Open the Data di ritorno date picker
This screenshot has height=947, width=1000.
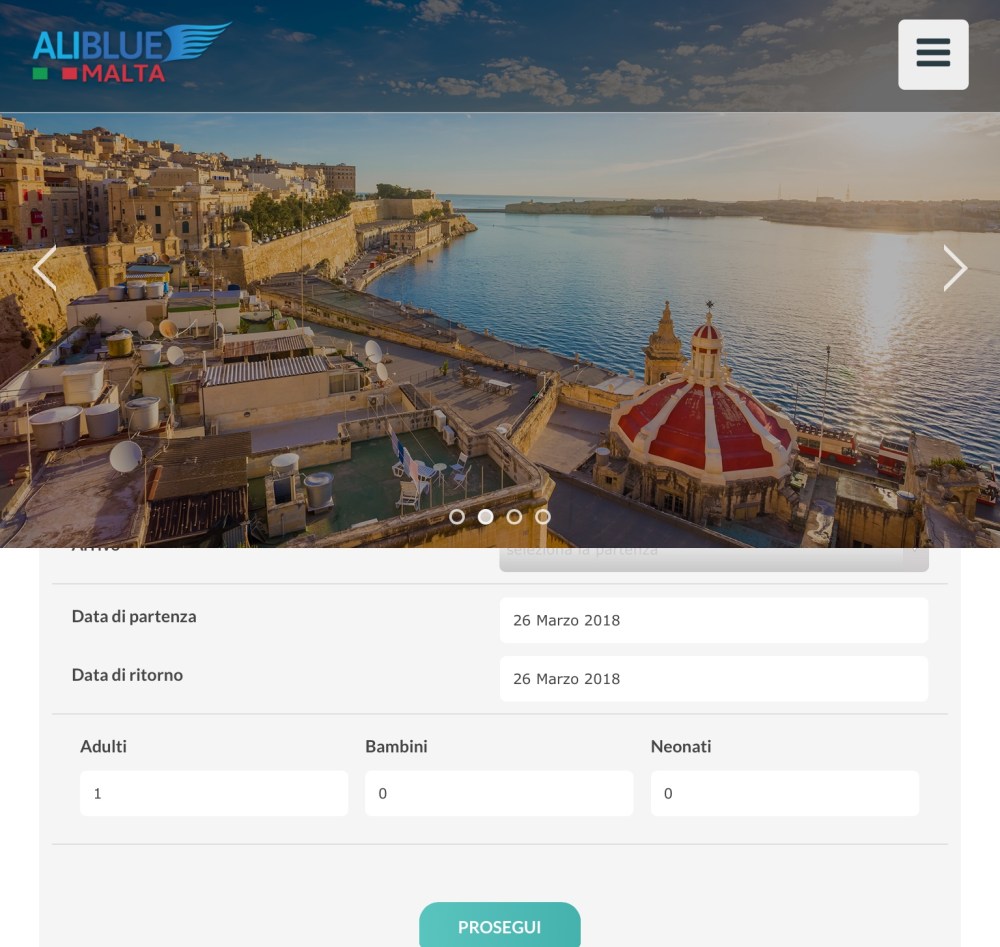(x=714, y=679)
